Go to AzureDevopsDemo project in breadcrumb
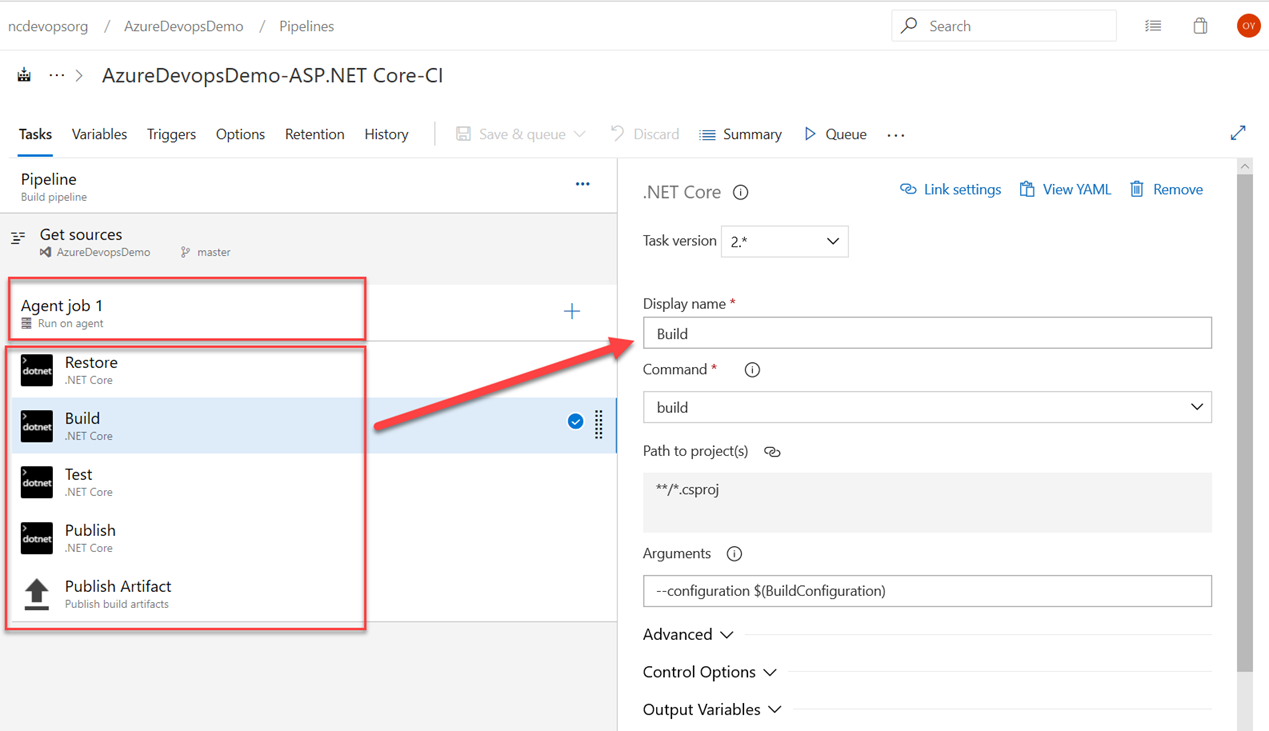1269x731 pixels. coord(184,26)
